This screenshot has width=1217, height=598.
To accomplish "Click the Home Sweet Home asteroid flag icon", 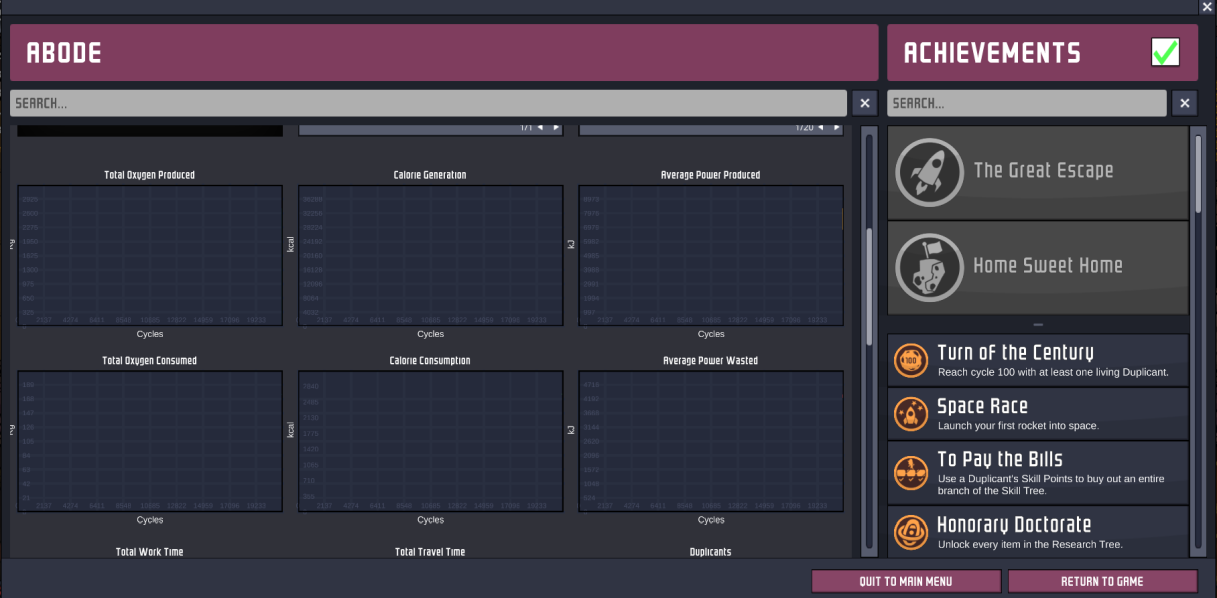I will [929, 267].
